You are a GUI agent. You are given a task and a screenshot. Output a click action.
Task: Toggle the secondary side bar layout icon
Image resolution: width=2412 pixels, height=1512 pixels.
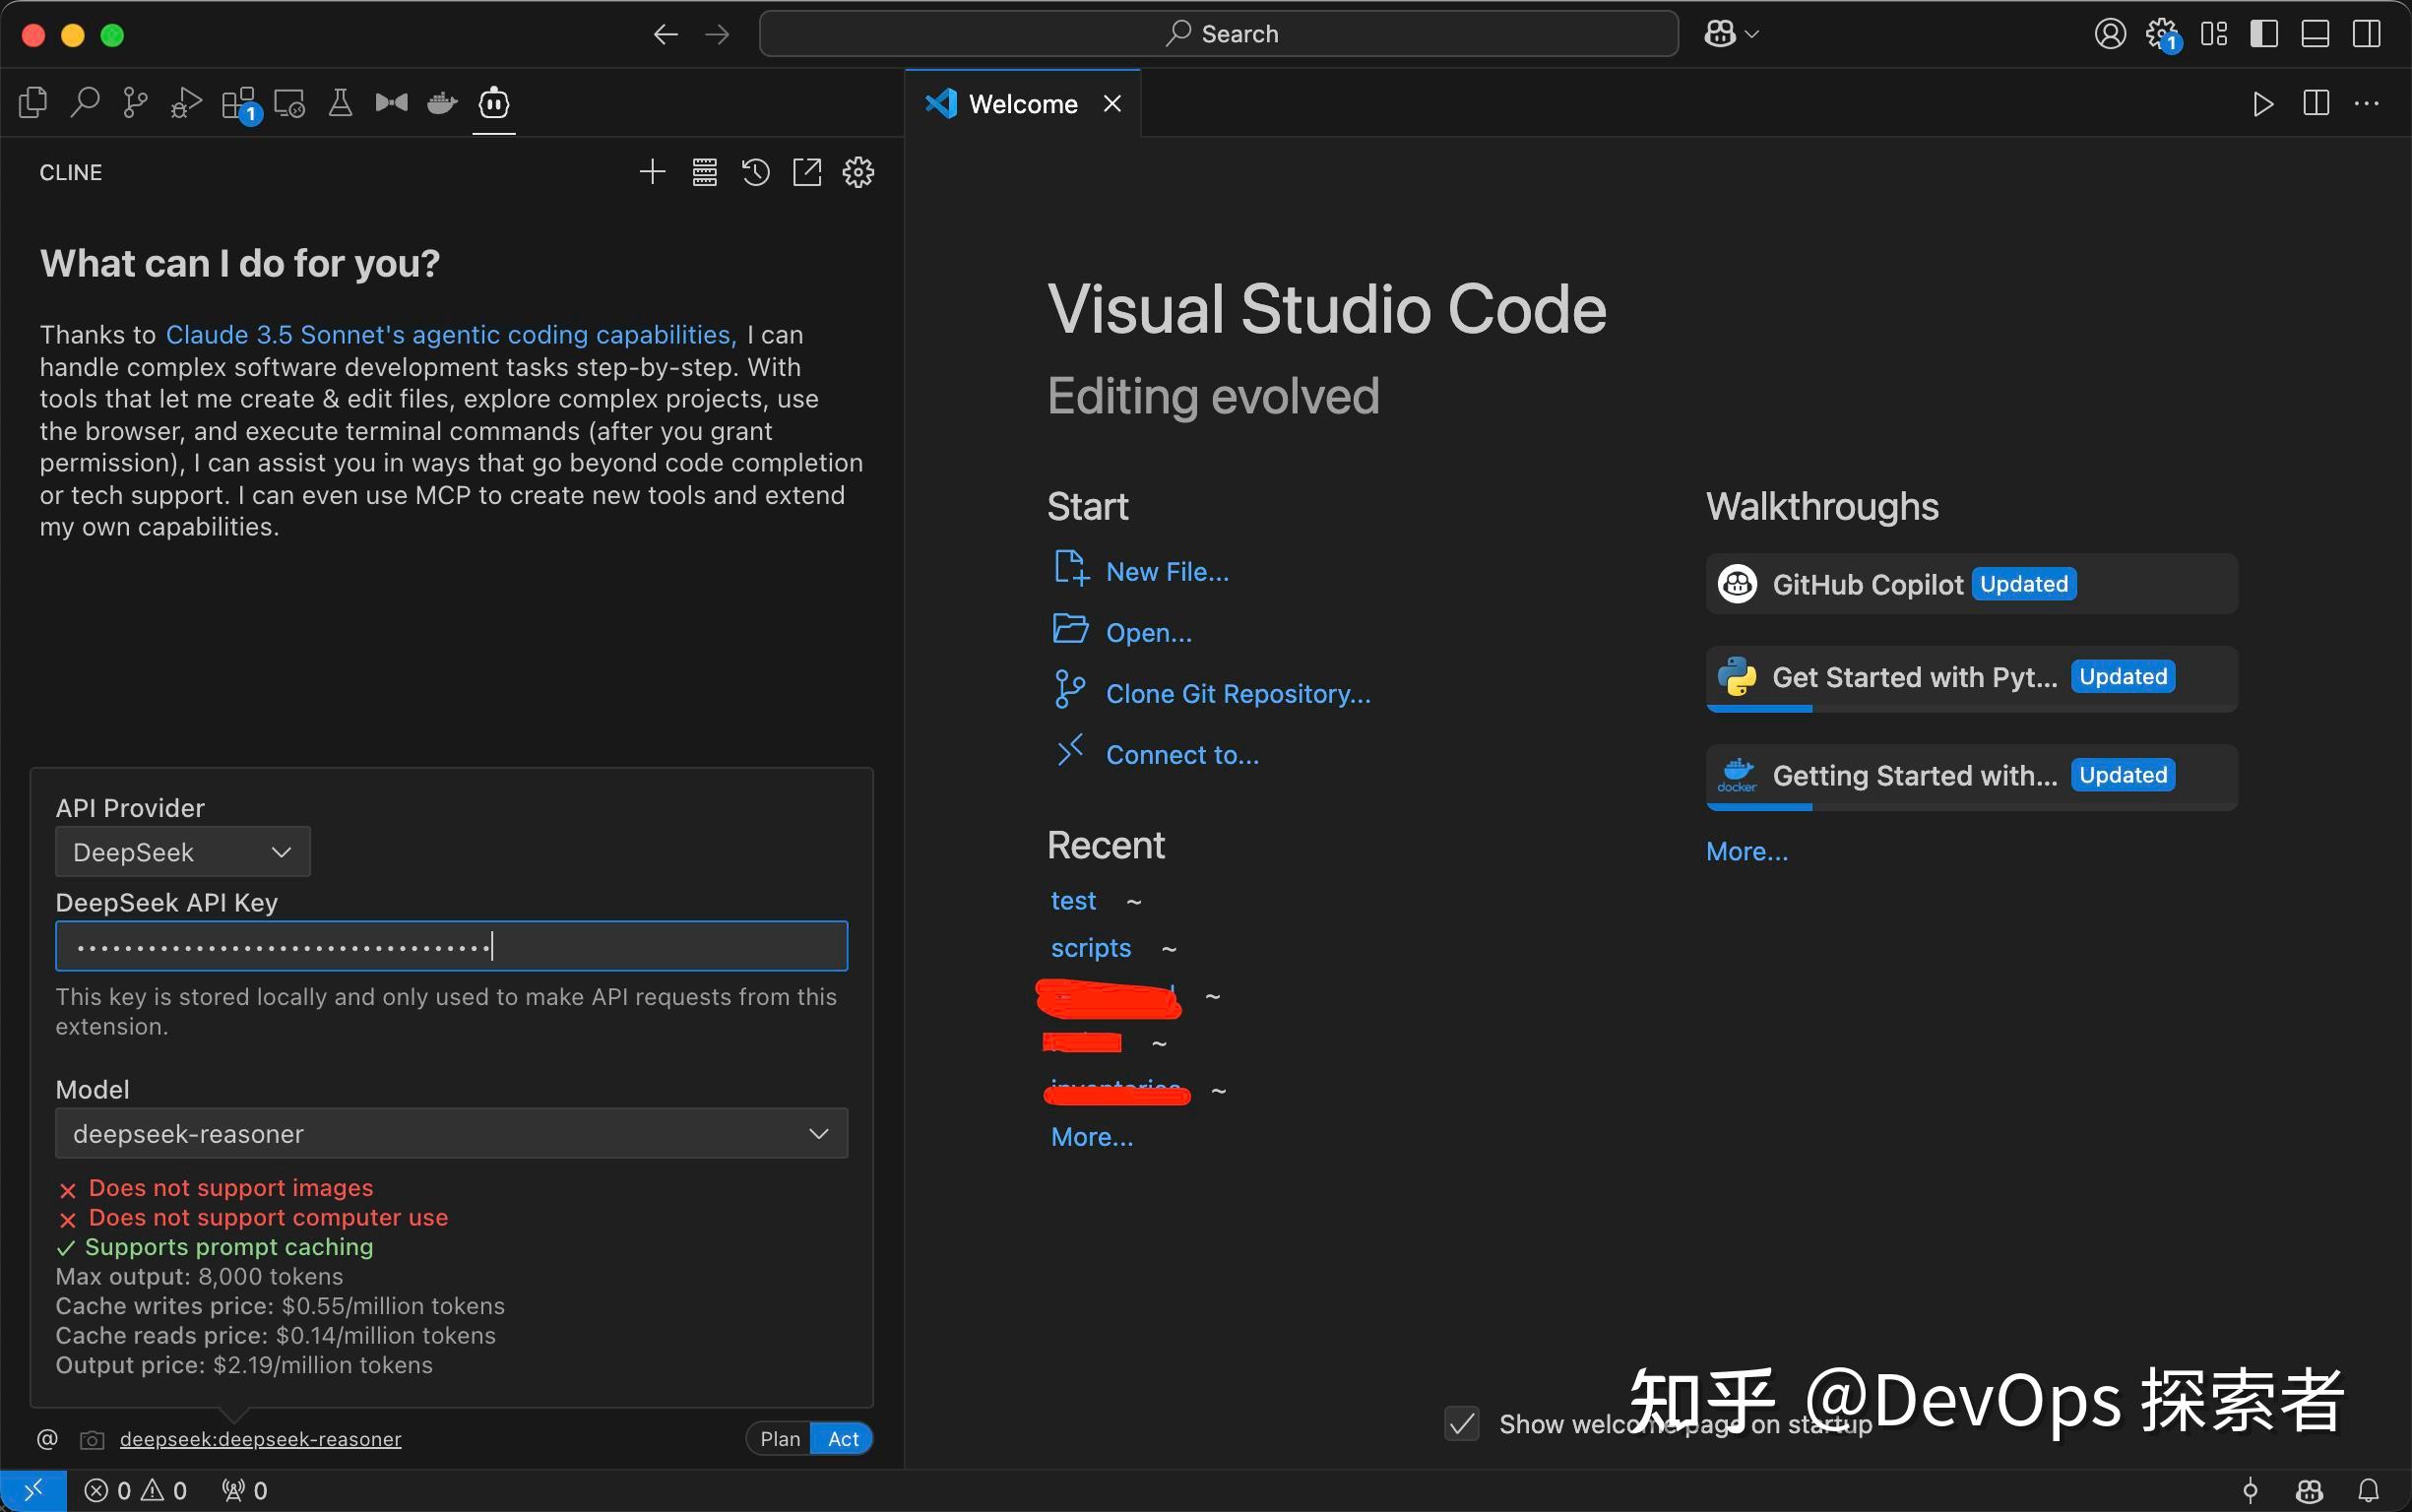[2366, 33]
